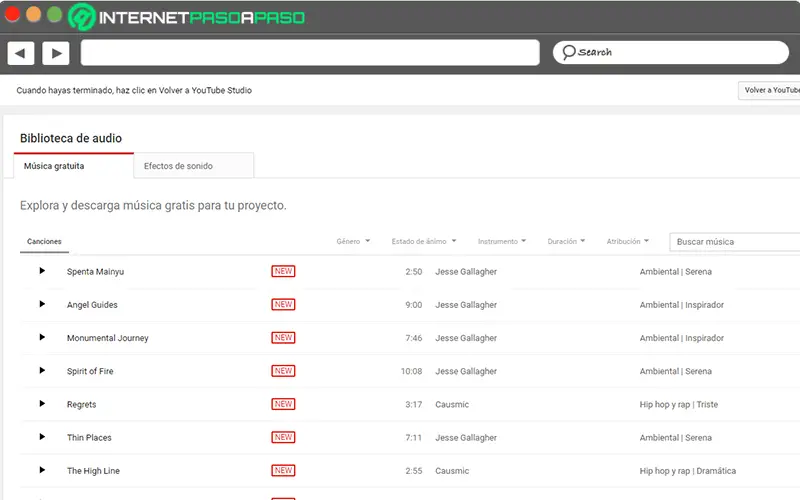
Task: Click the Volver a YouTube Studio button
Action: pos(769,90)
